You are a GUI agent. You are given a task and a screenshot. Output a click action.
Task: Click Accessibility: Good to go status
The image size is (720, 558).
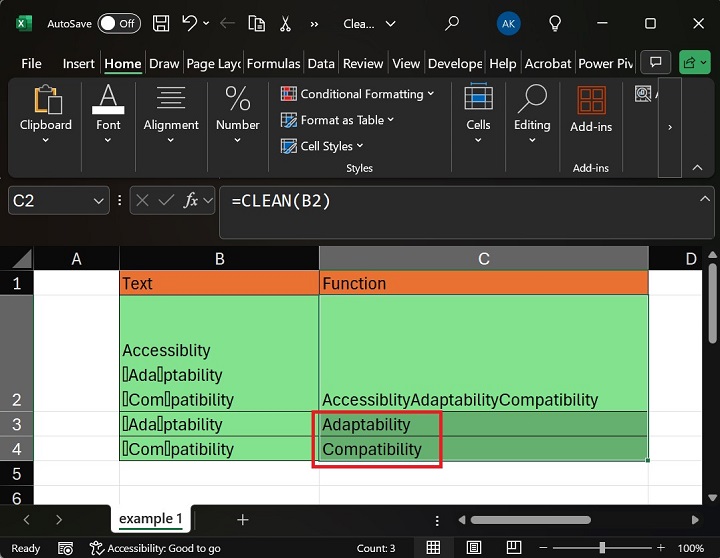(x=154, y=548)
